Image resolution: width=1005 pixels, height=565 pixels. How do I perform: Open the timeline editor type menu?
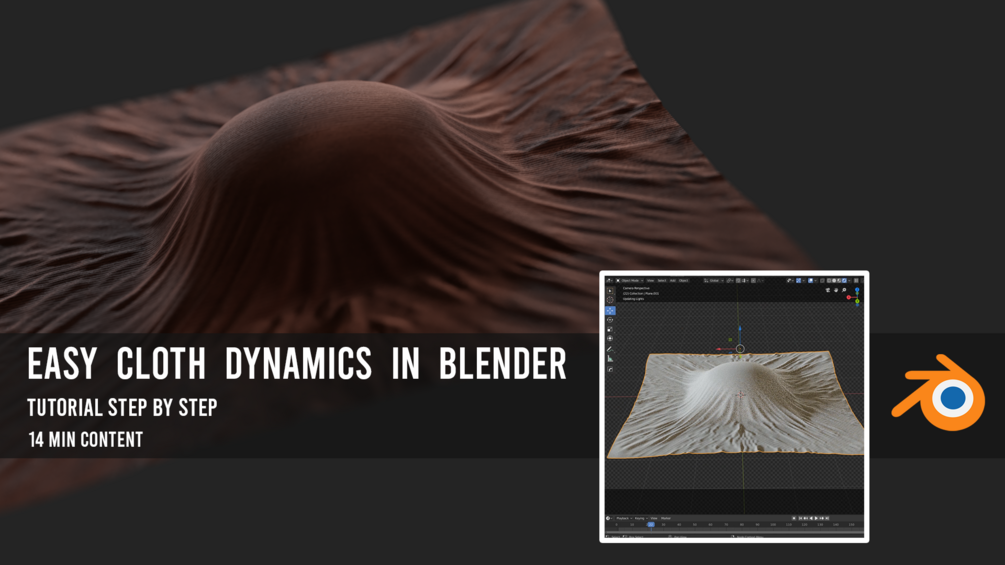point(608,518)
